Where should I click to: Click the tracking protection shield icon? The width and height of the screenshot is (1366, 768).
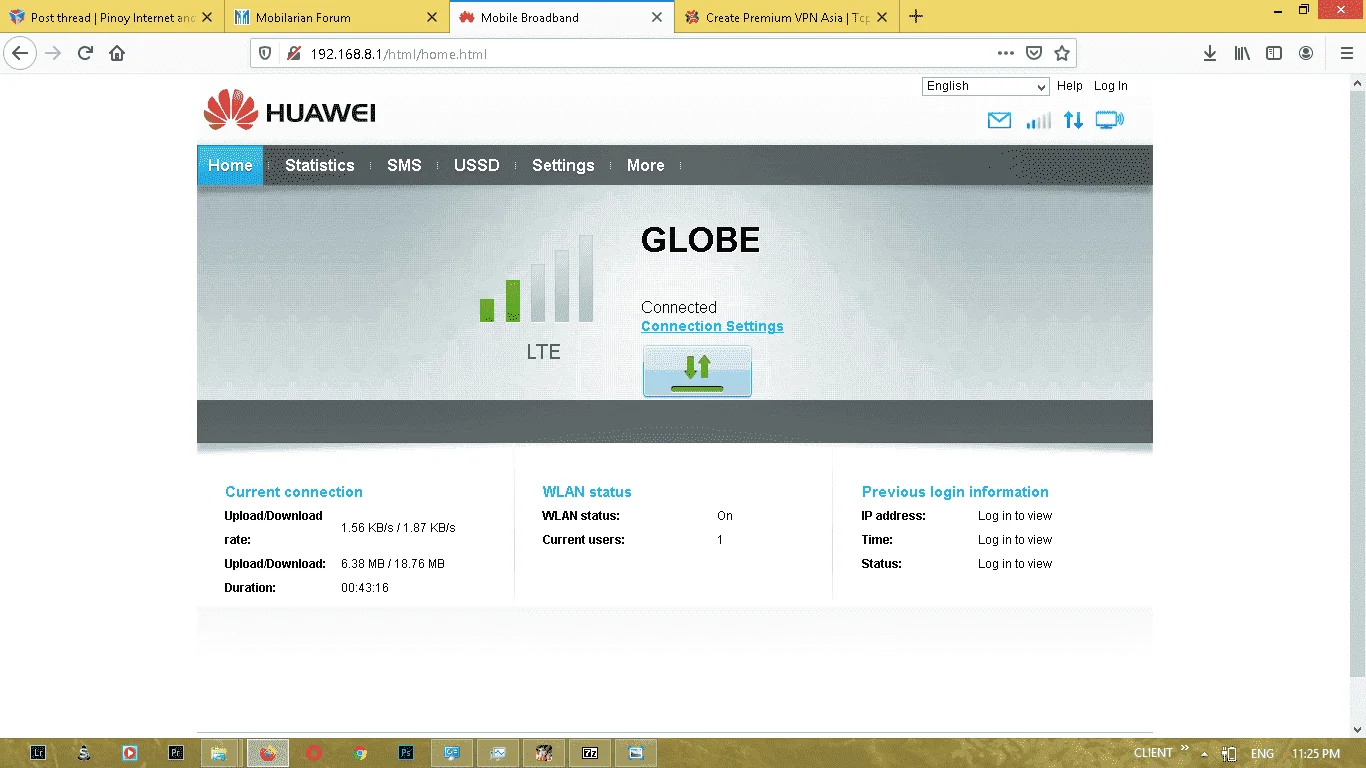click(265, 53)
